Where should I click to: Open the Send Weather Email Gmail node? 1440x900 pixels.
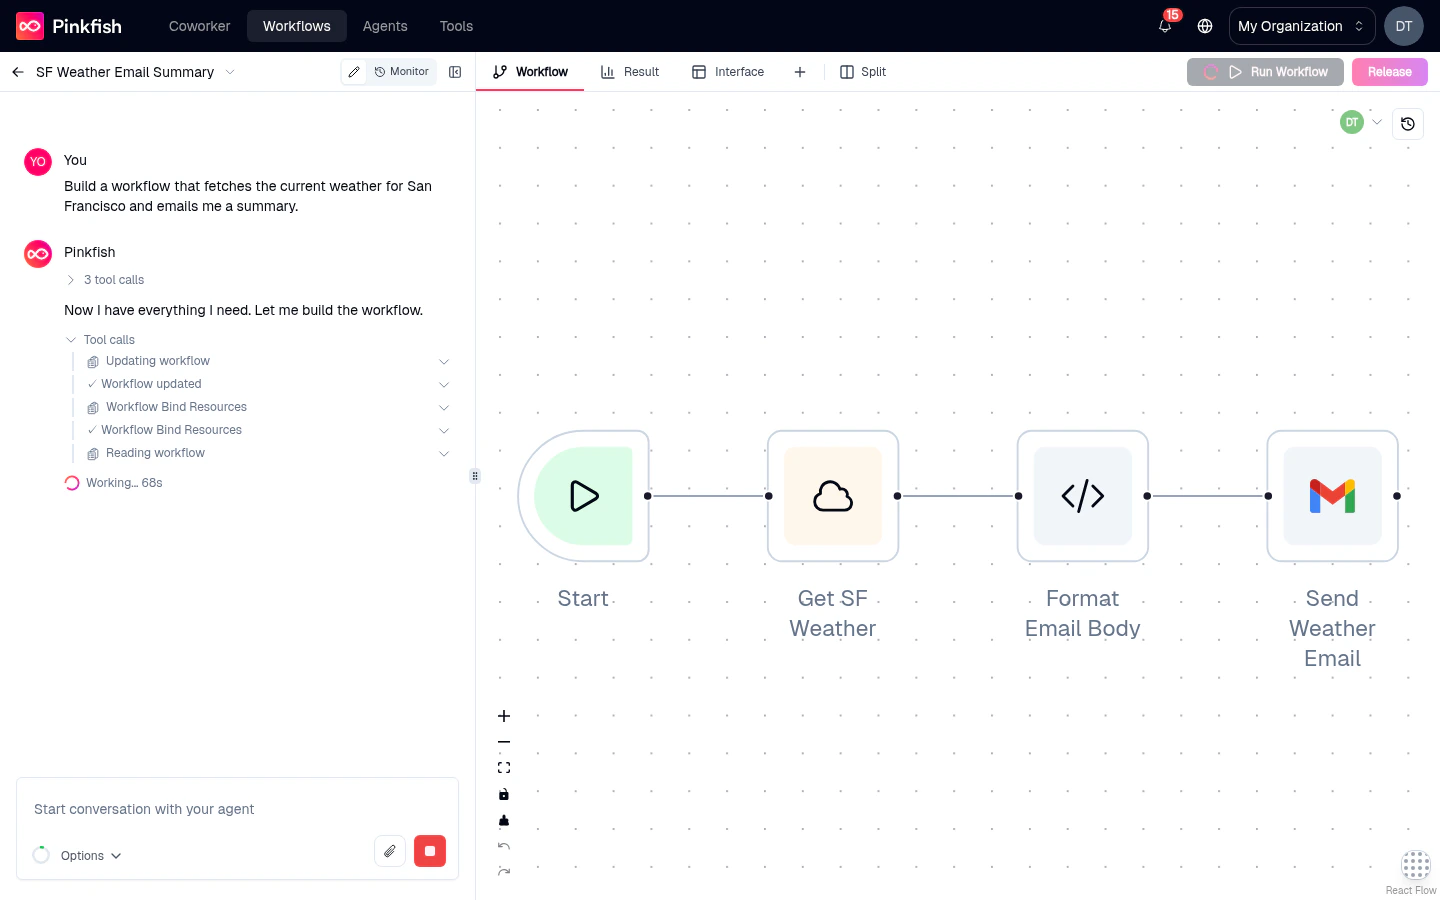1332,496
